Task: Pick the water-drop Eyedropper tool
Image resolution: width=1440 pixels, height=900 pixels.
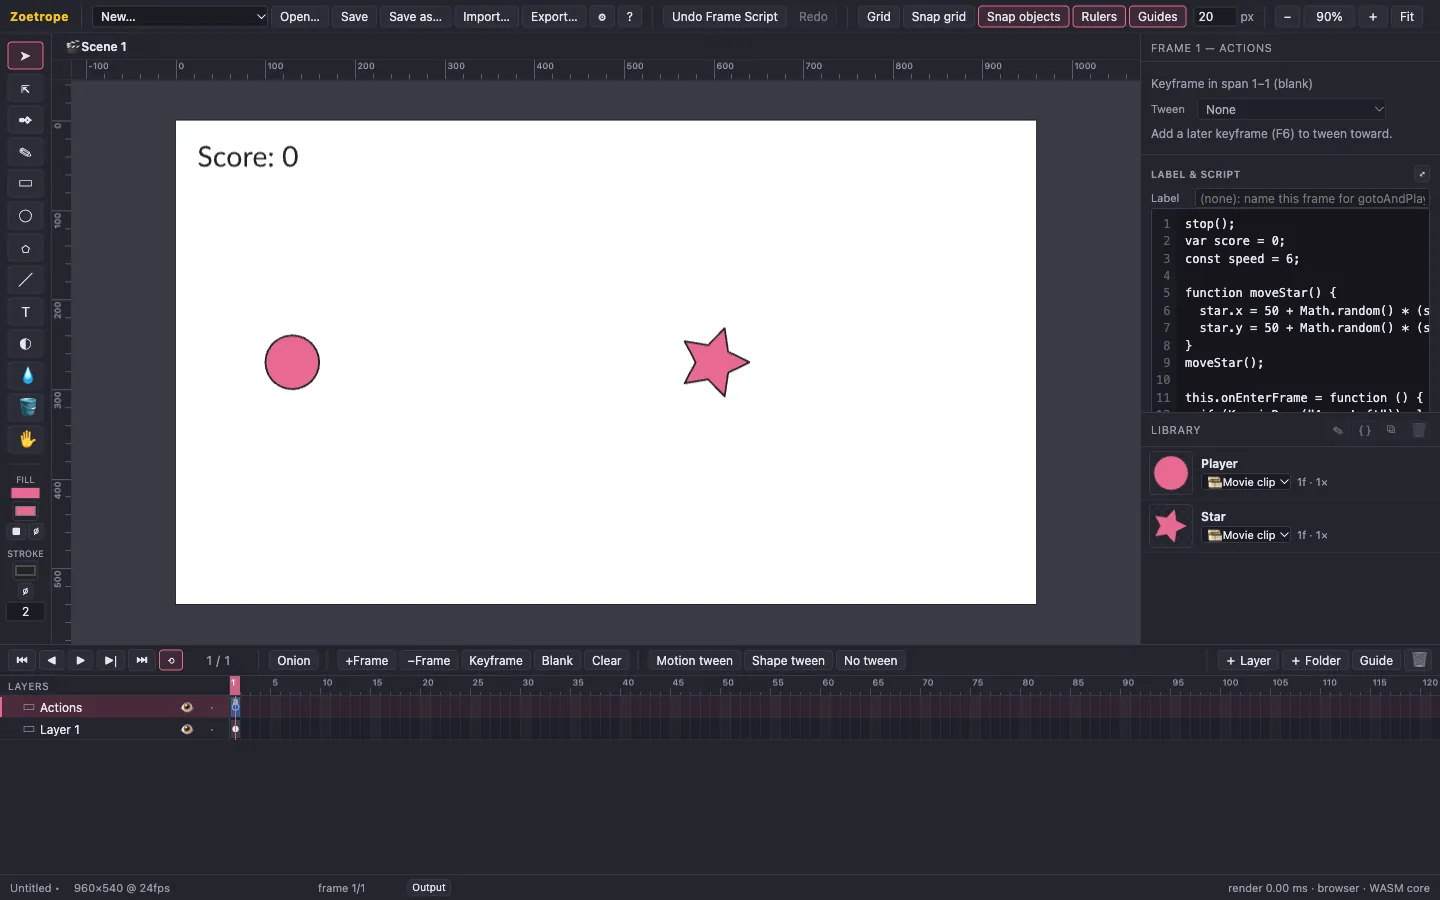Action: pos(25,376)
